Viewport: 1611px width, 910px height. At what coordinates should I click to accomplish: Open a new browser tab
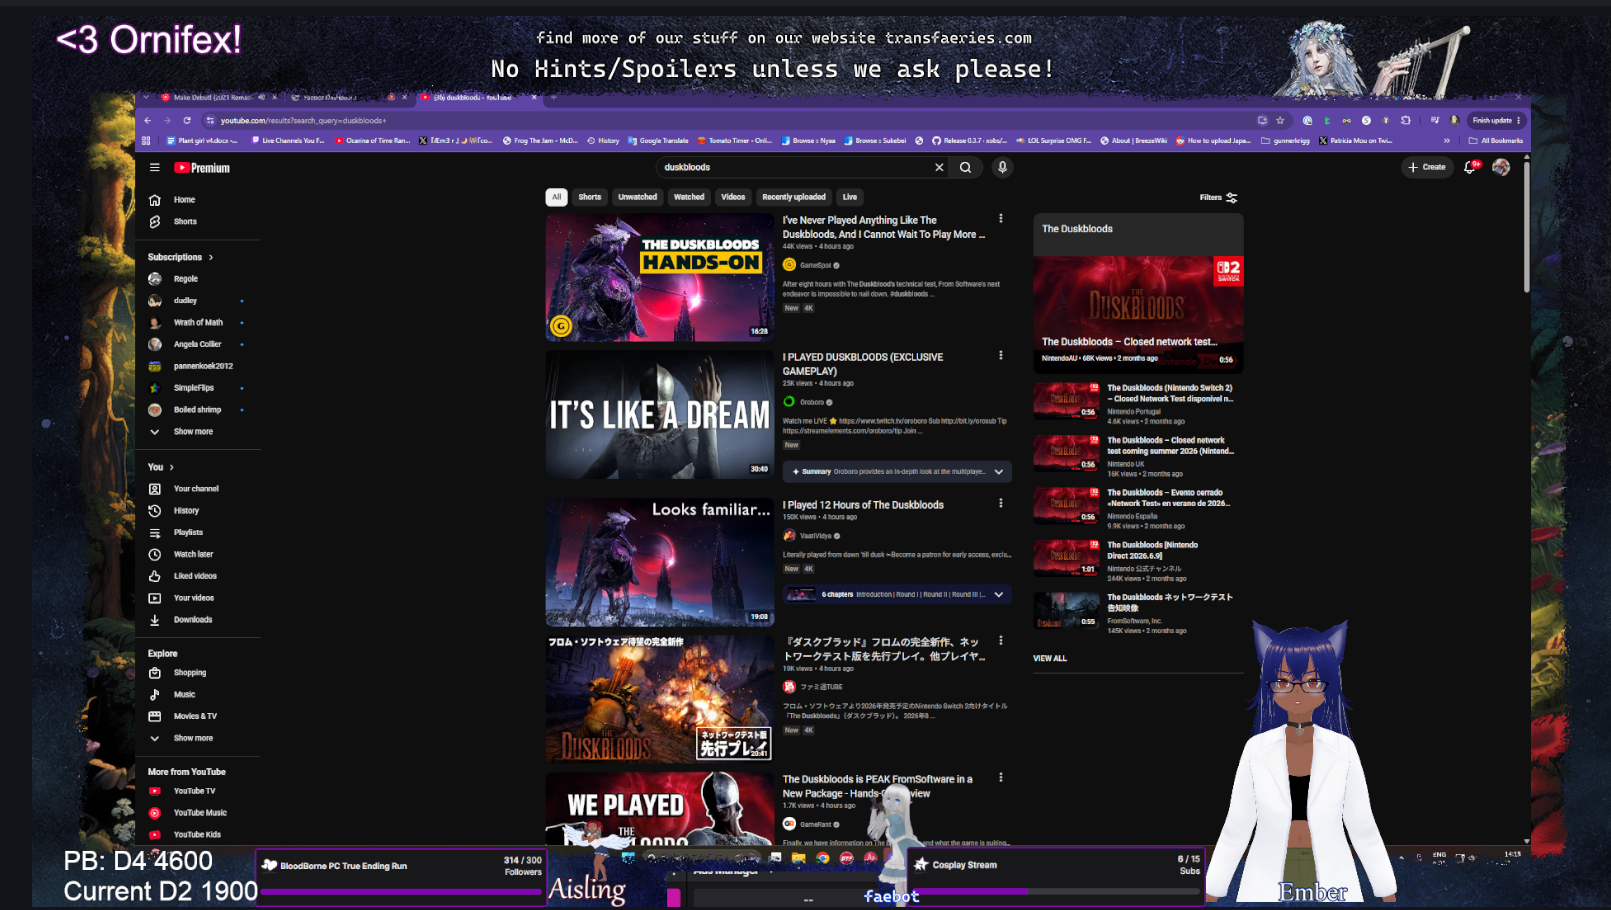553,98
